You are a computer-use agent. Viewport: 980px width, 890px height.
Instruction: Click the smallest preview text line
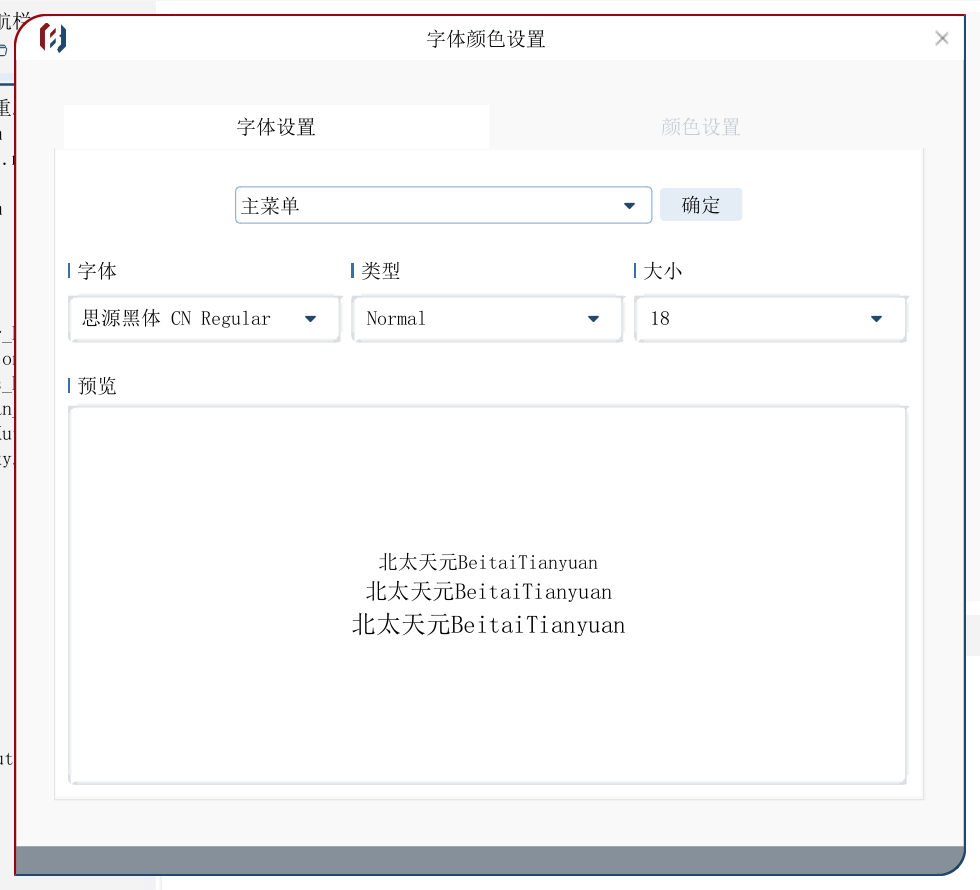(488, 563)
